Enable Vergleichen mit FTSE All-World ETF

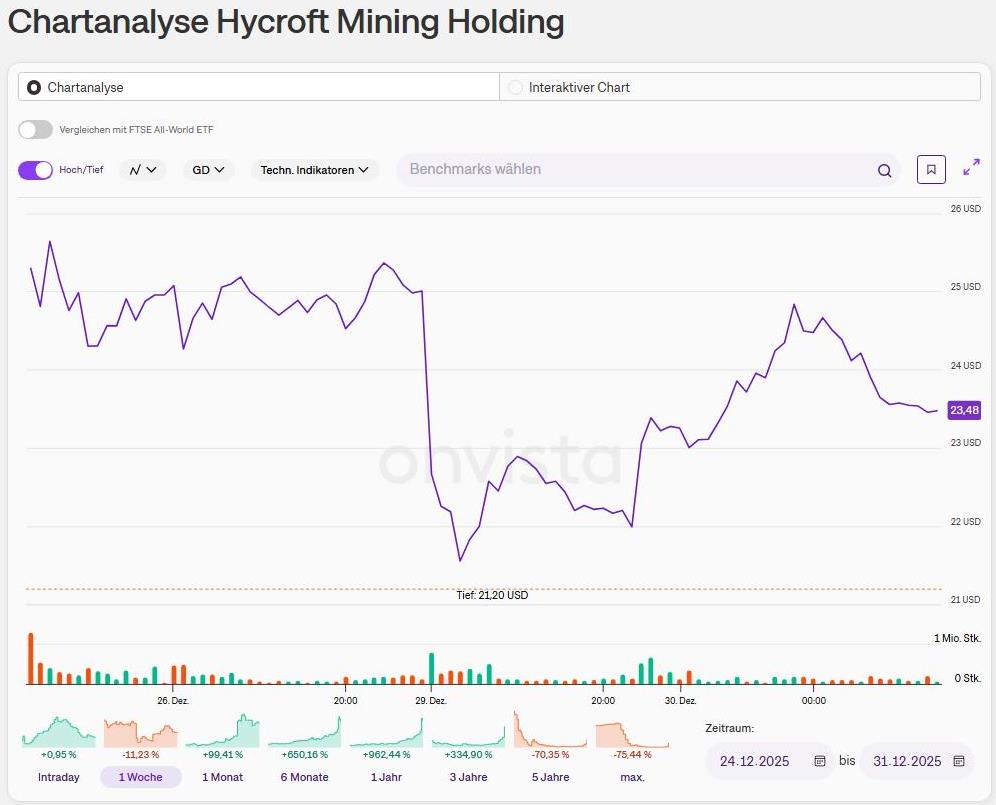35,129
